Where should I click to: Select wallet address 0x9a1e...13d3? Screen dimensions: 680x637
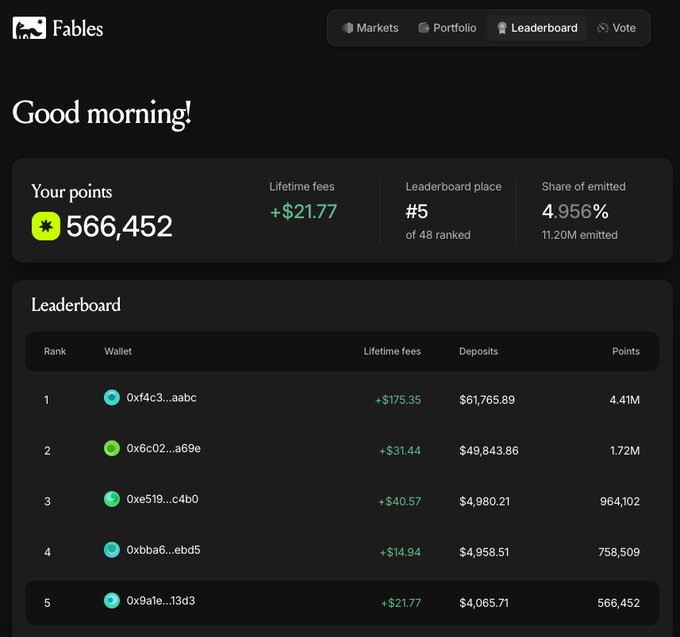(x=161, y=601)
